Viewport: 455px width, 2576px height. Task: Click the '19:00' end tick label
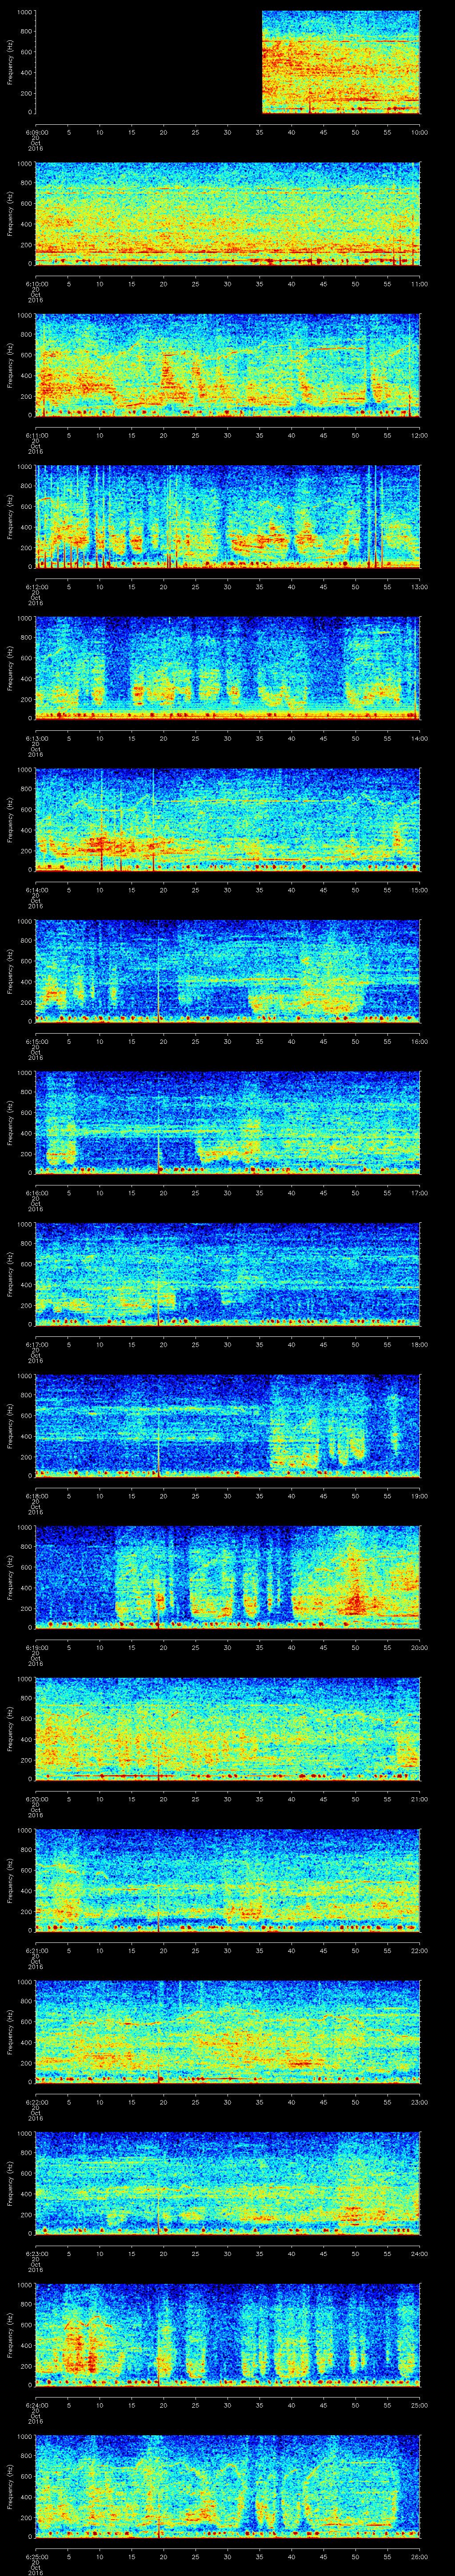(420, 1496)
